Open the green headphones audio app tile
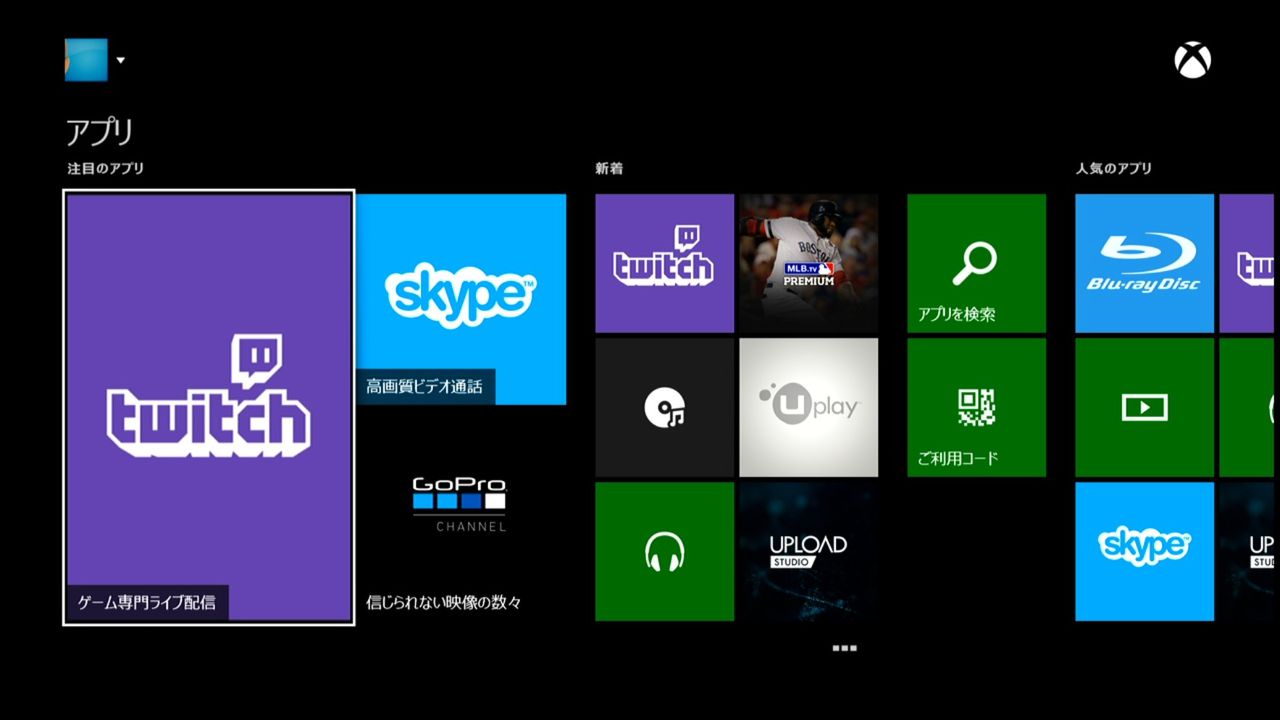 [664, 551]
